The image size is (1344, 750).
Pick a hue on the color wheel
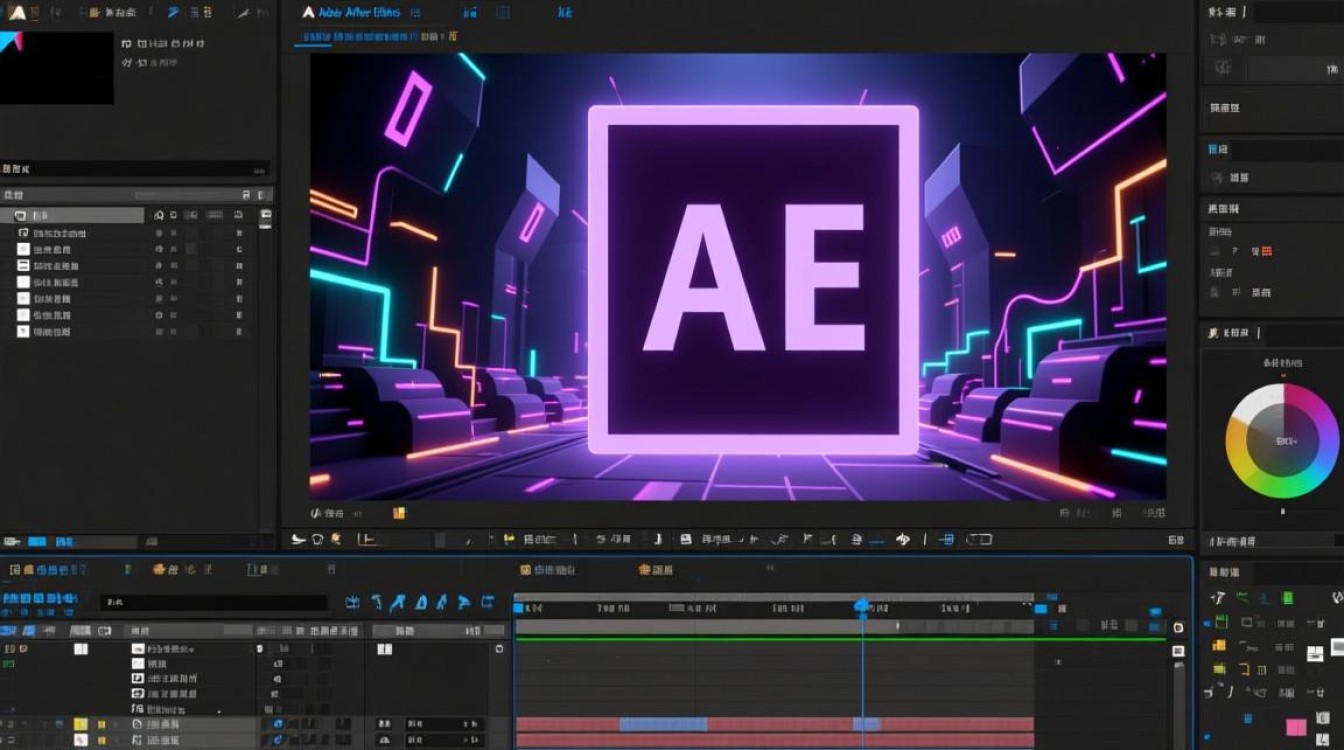[1281, 440]
